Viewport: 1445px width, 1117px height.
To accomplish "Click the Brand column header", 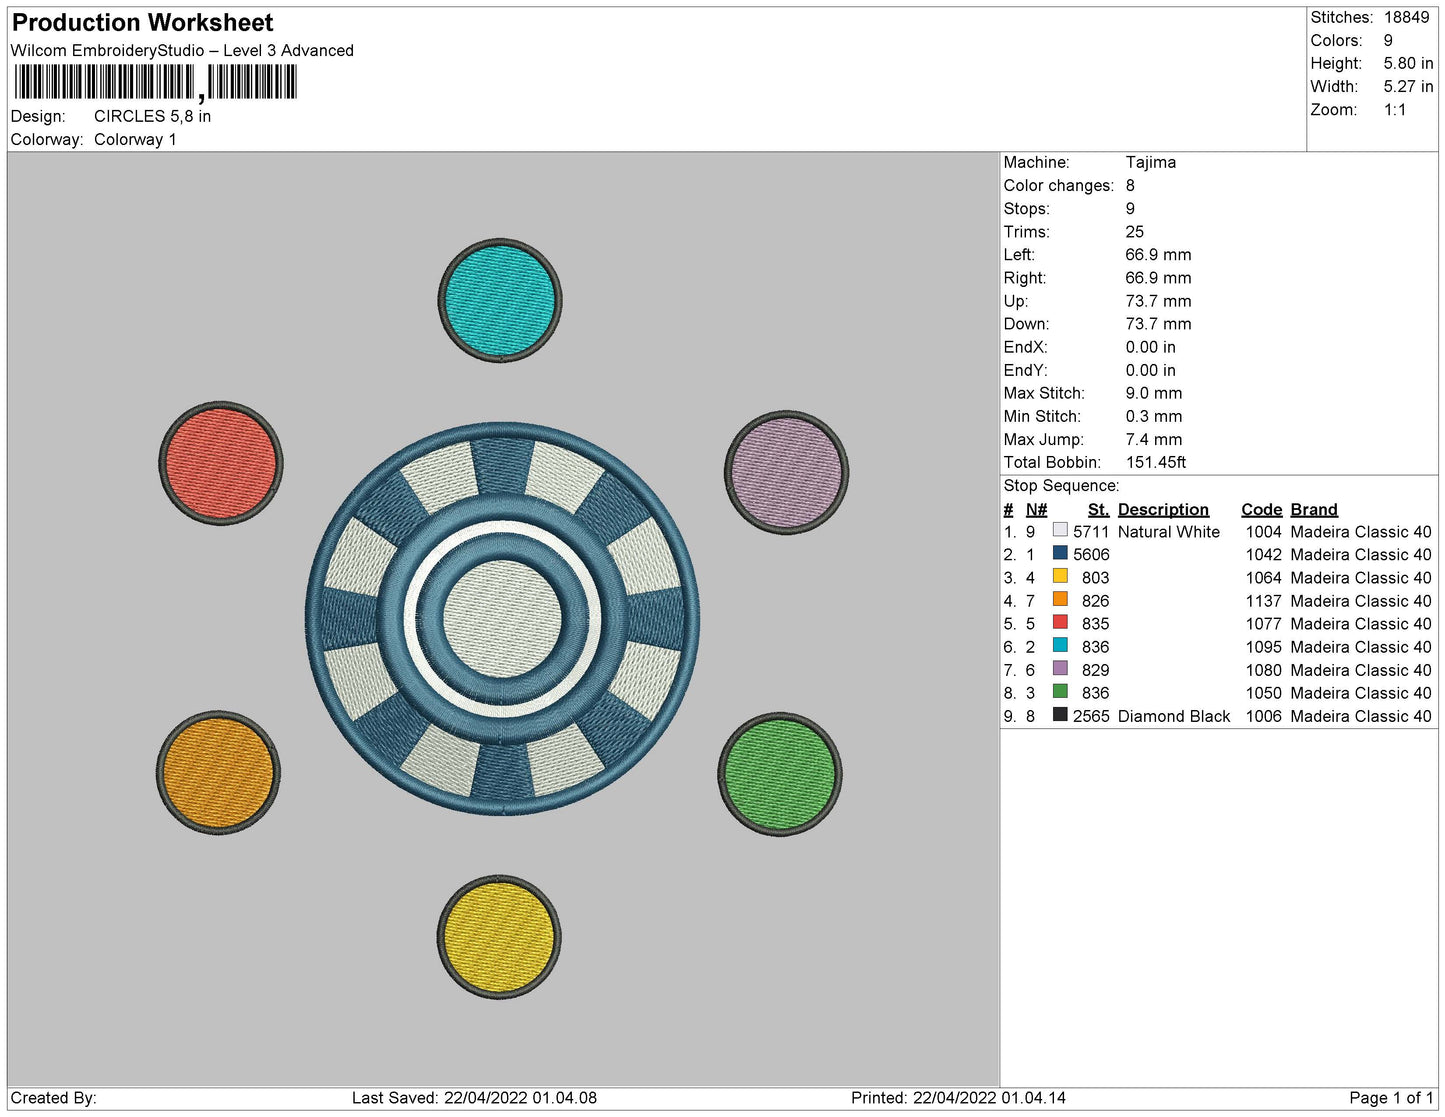I will (1314, 509).
